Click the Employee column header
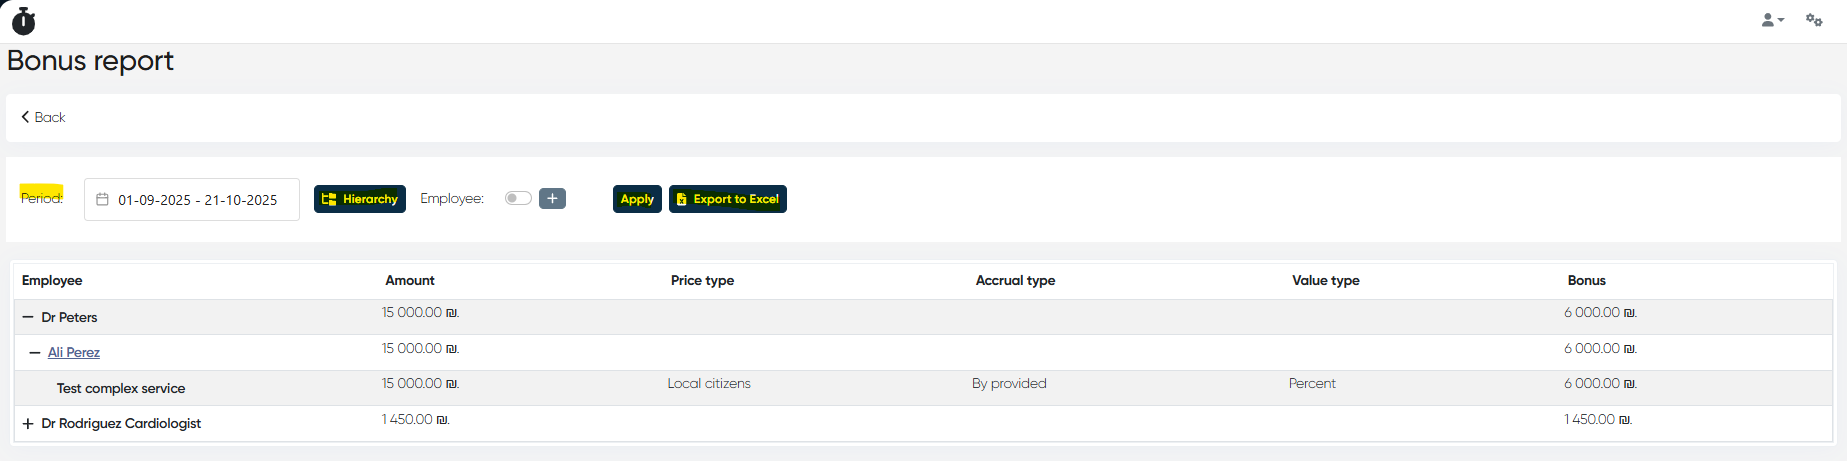 coord(52,281)
